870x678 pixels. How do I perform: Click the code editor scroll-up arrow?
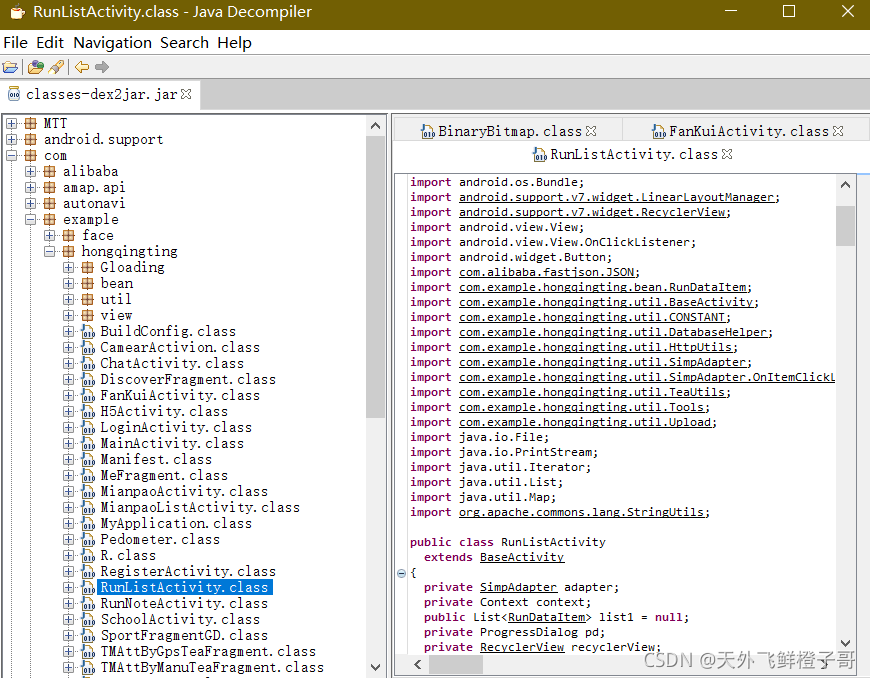coord(845,185)
